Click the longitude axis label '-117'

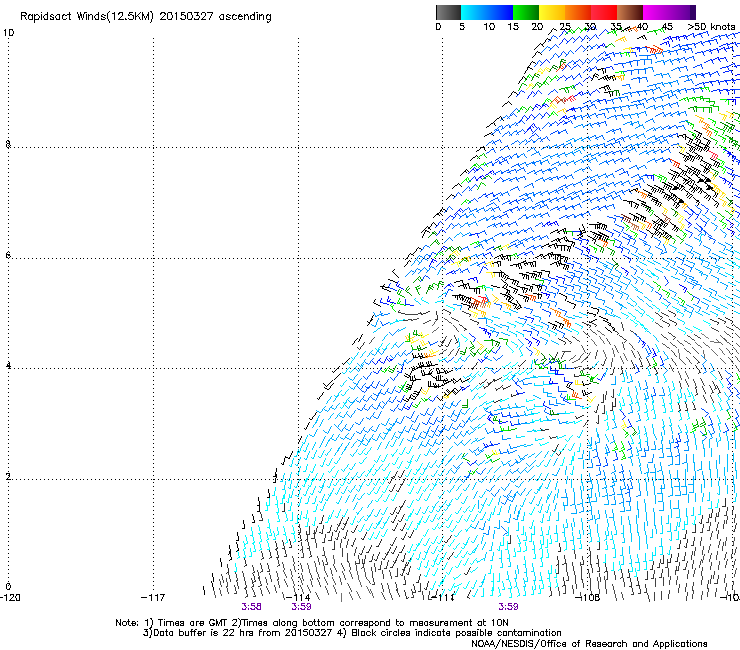[153, 598]
